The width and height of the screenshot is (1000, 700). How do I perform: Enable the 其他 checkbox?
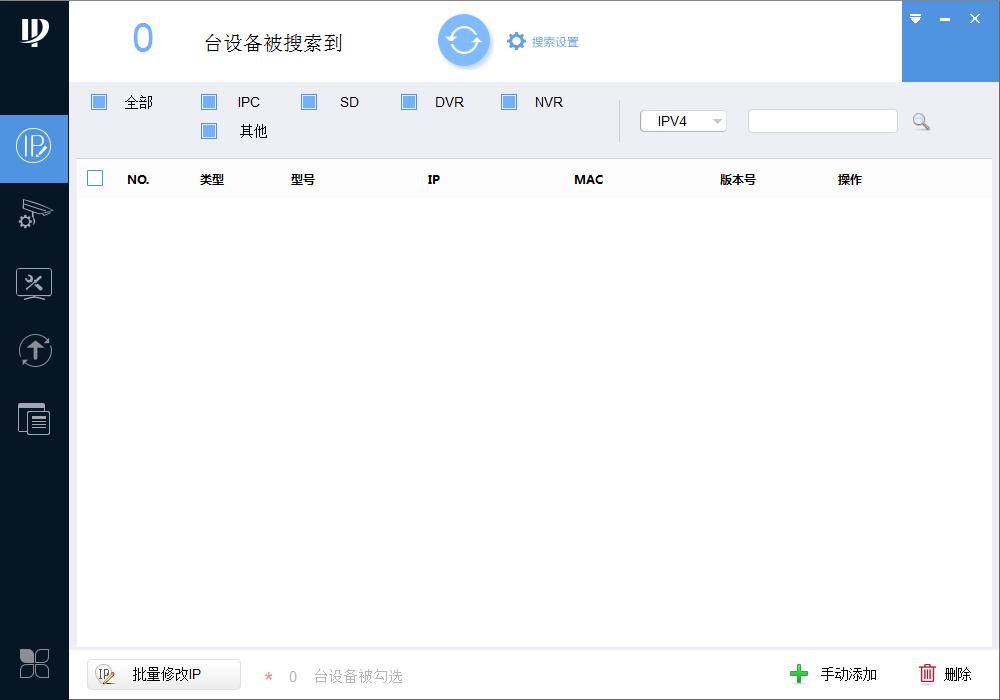click(208, 130)
